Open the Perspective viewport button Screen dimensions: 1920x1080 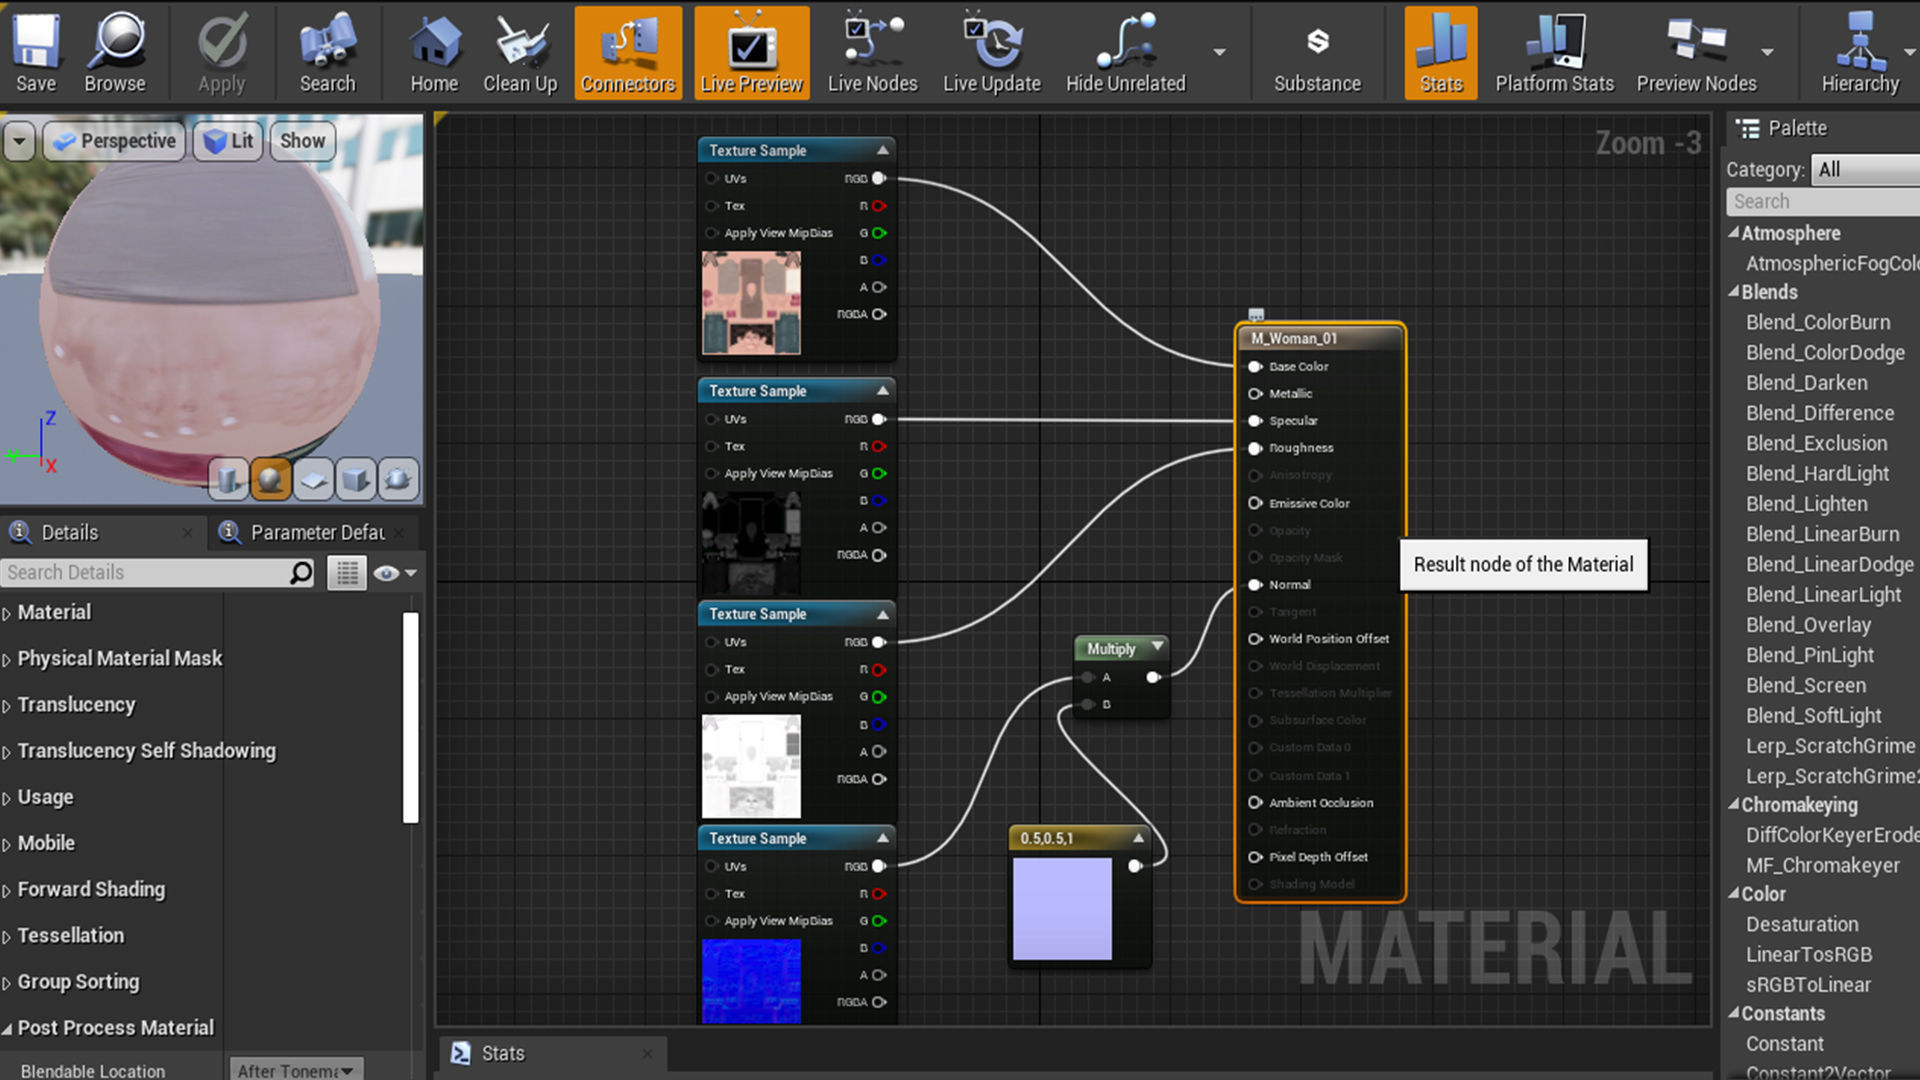(x=114, y=141)
